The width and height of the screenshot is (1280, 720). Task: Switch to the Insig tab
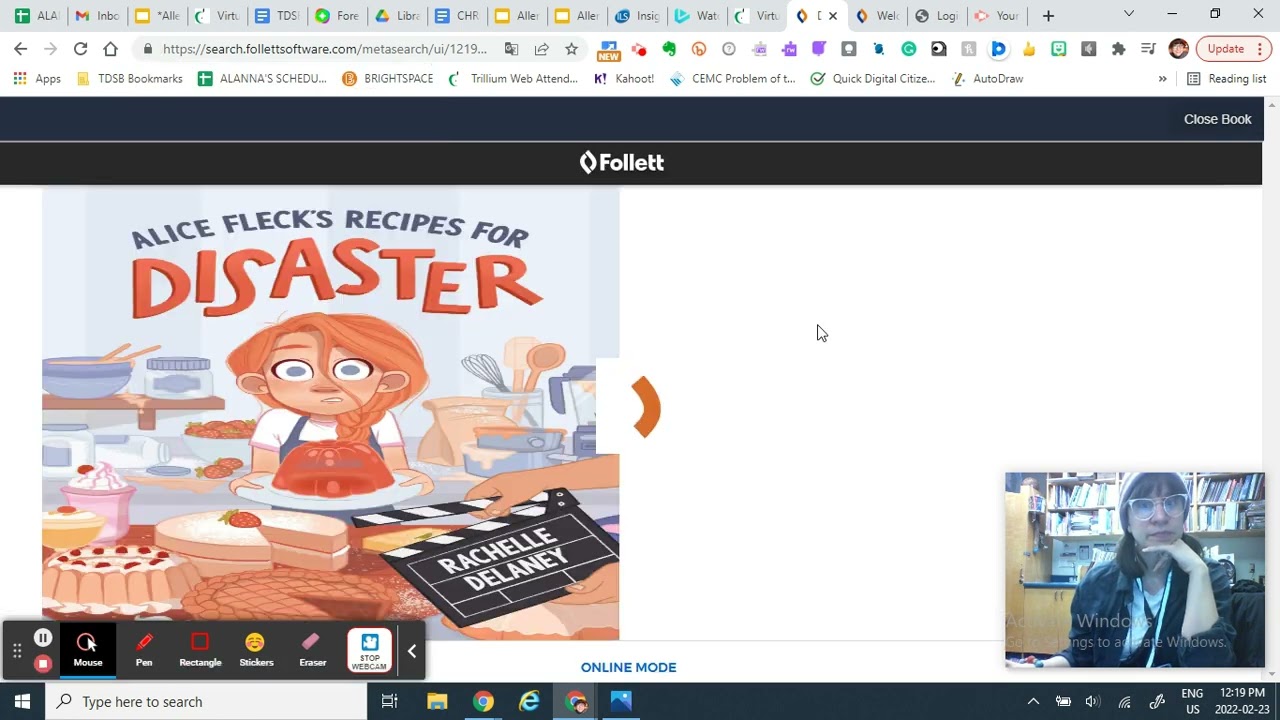pyautogui.click(x=637, y=16)
